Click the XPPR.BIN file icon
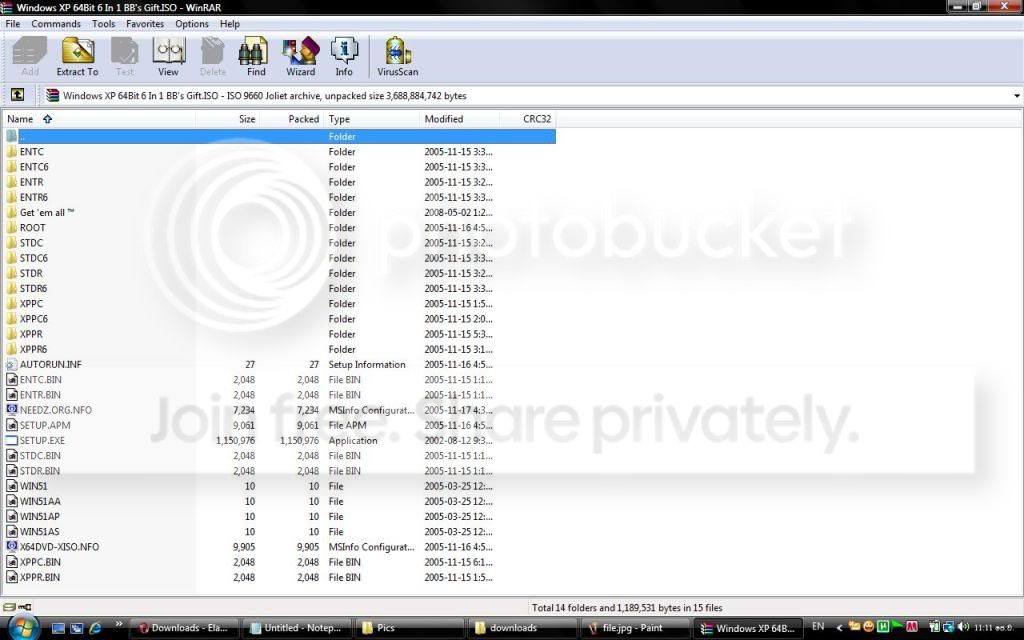The height and width of the screenshot is (640, 1024). click(x=11, y=577)
